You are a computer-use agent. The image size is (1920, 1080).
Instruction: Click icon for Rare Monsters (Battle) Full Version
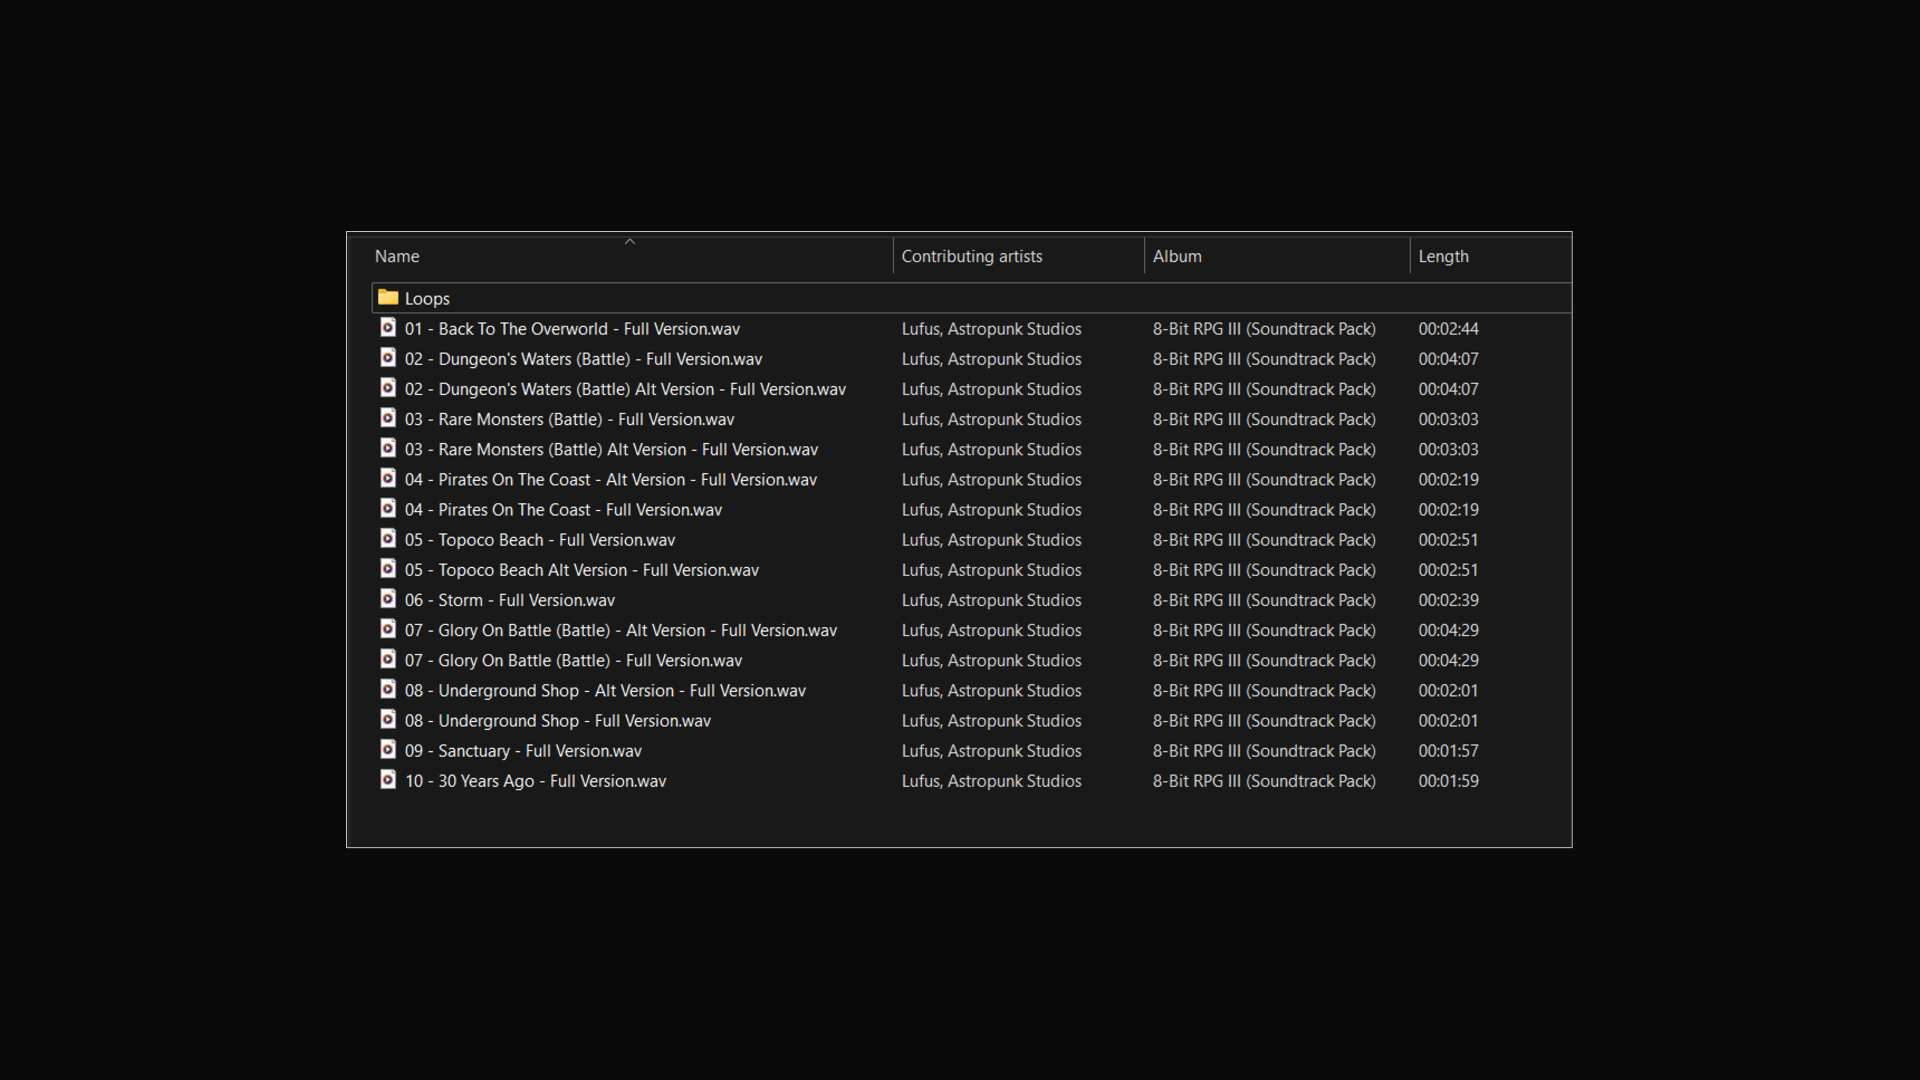pyautogui.click(x=388, y=418)
